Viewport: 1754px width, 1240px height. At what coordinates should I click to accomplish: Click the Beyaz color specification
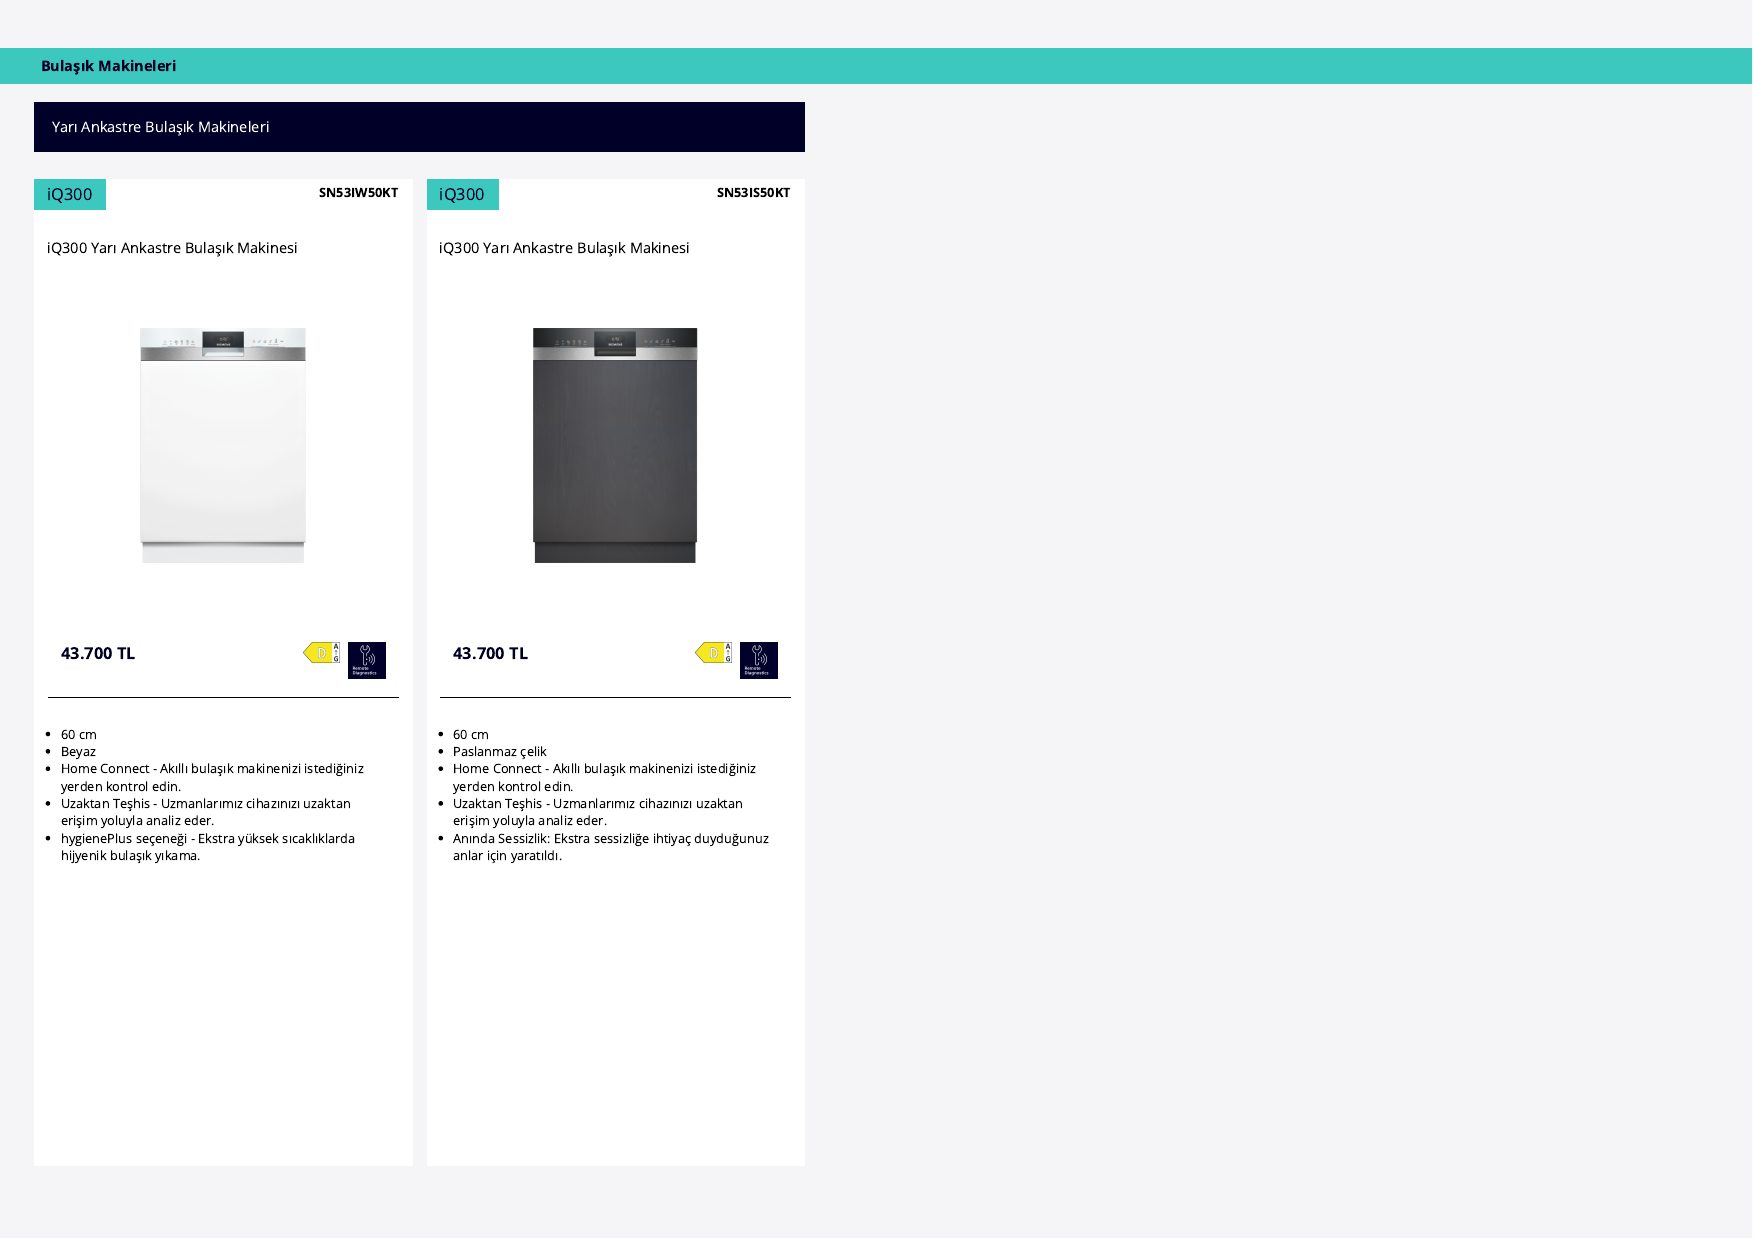coord(78,752)
